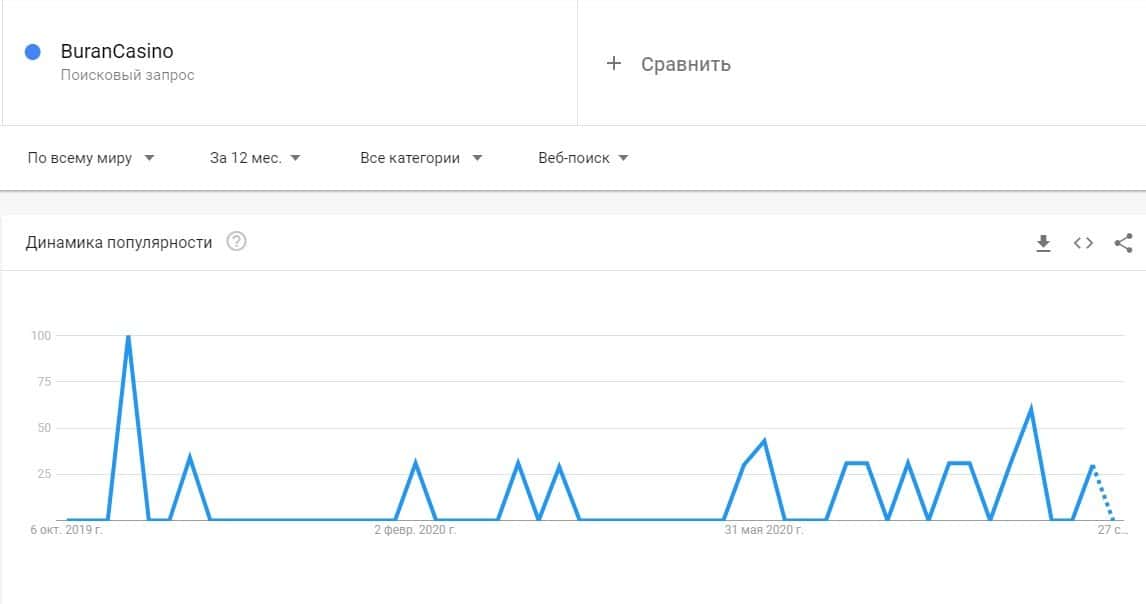Image resolution: width=1146 pixels, height=604 pixels.
Task: Open help next to Динамика популярности
Action: pos(236,242)
